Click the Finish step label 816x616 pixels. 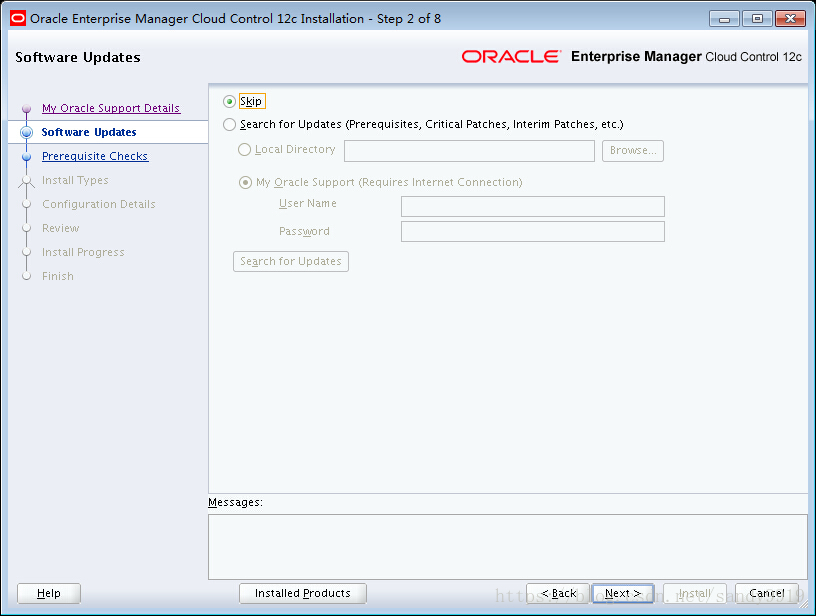tap(58, 276)
